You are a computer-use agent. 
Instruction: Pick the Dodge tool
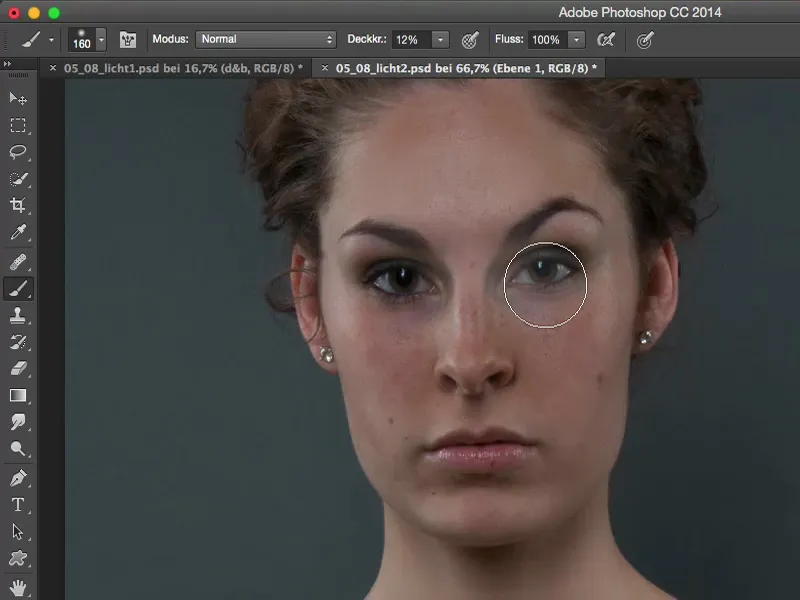pyautogui.click(x=18, y=448)
